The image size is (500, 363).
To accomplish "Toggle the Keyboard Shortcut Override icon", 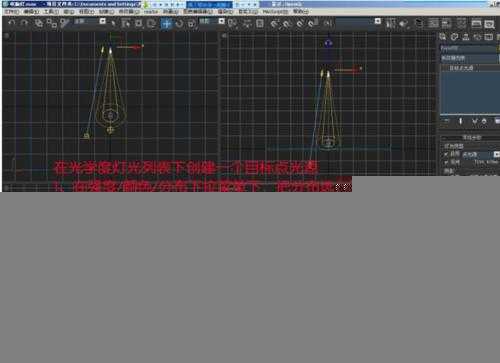I will [x=260, y=23].
